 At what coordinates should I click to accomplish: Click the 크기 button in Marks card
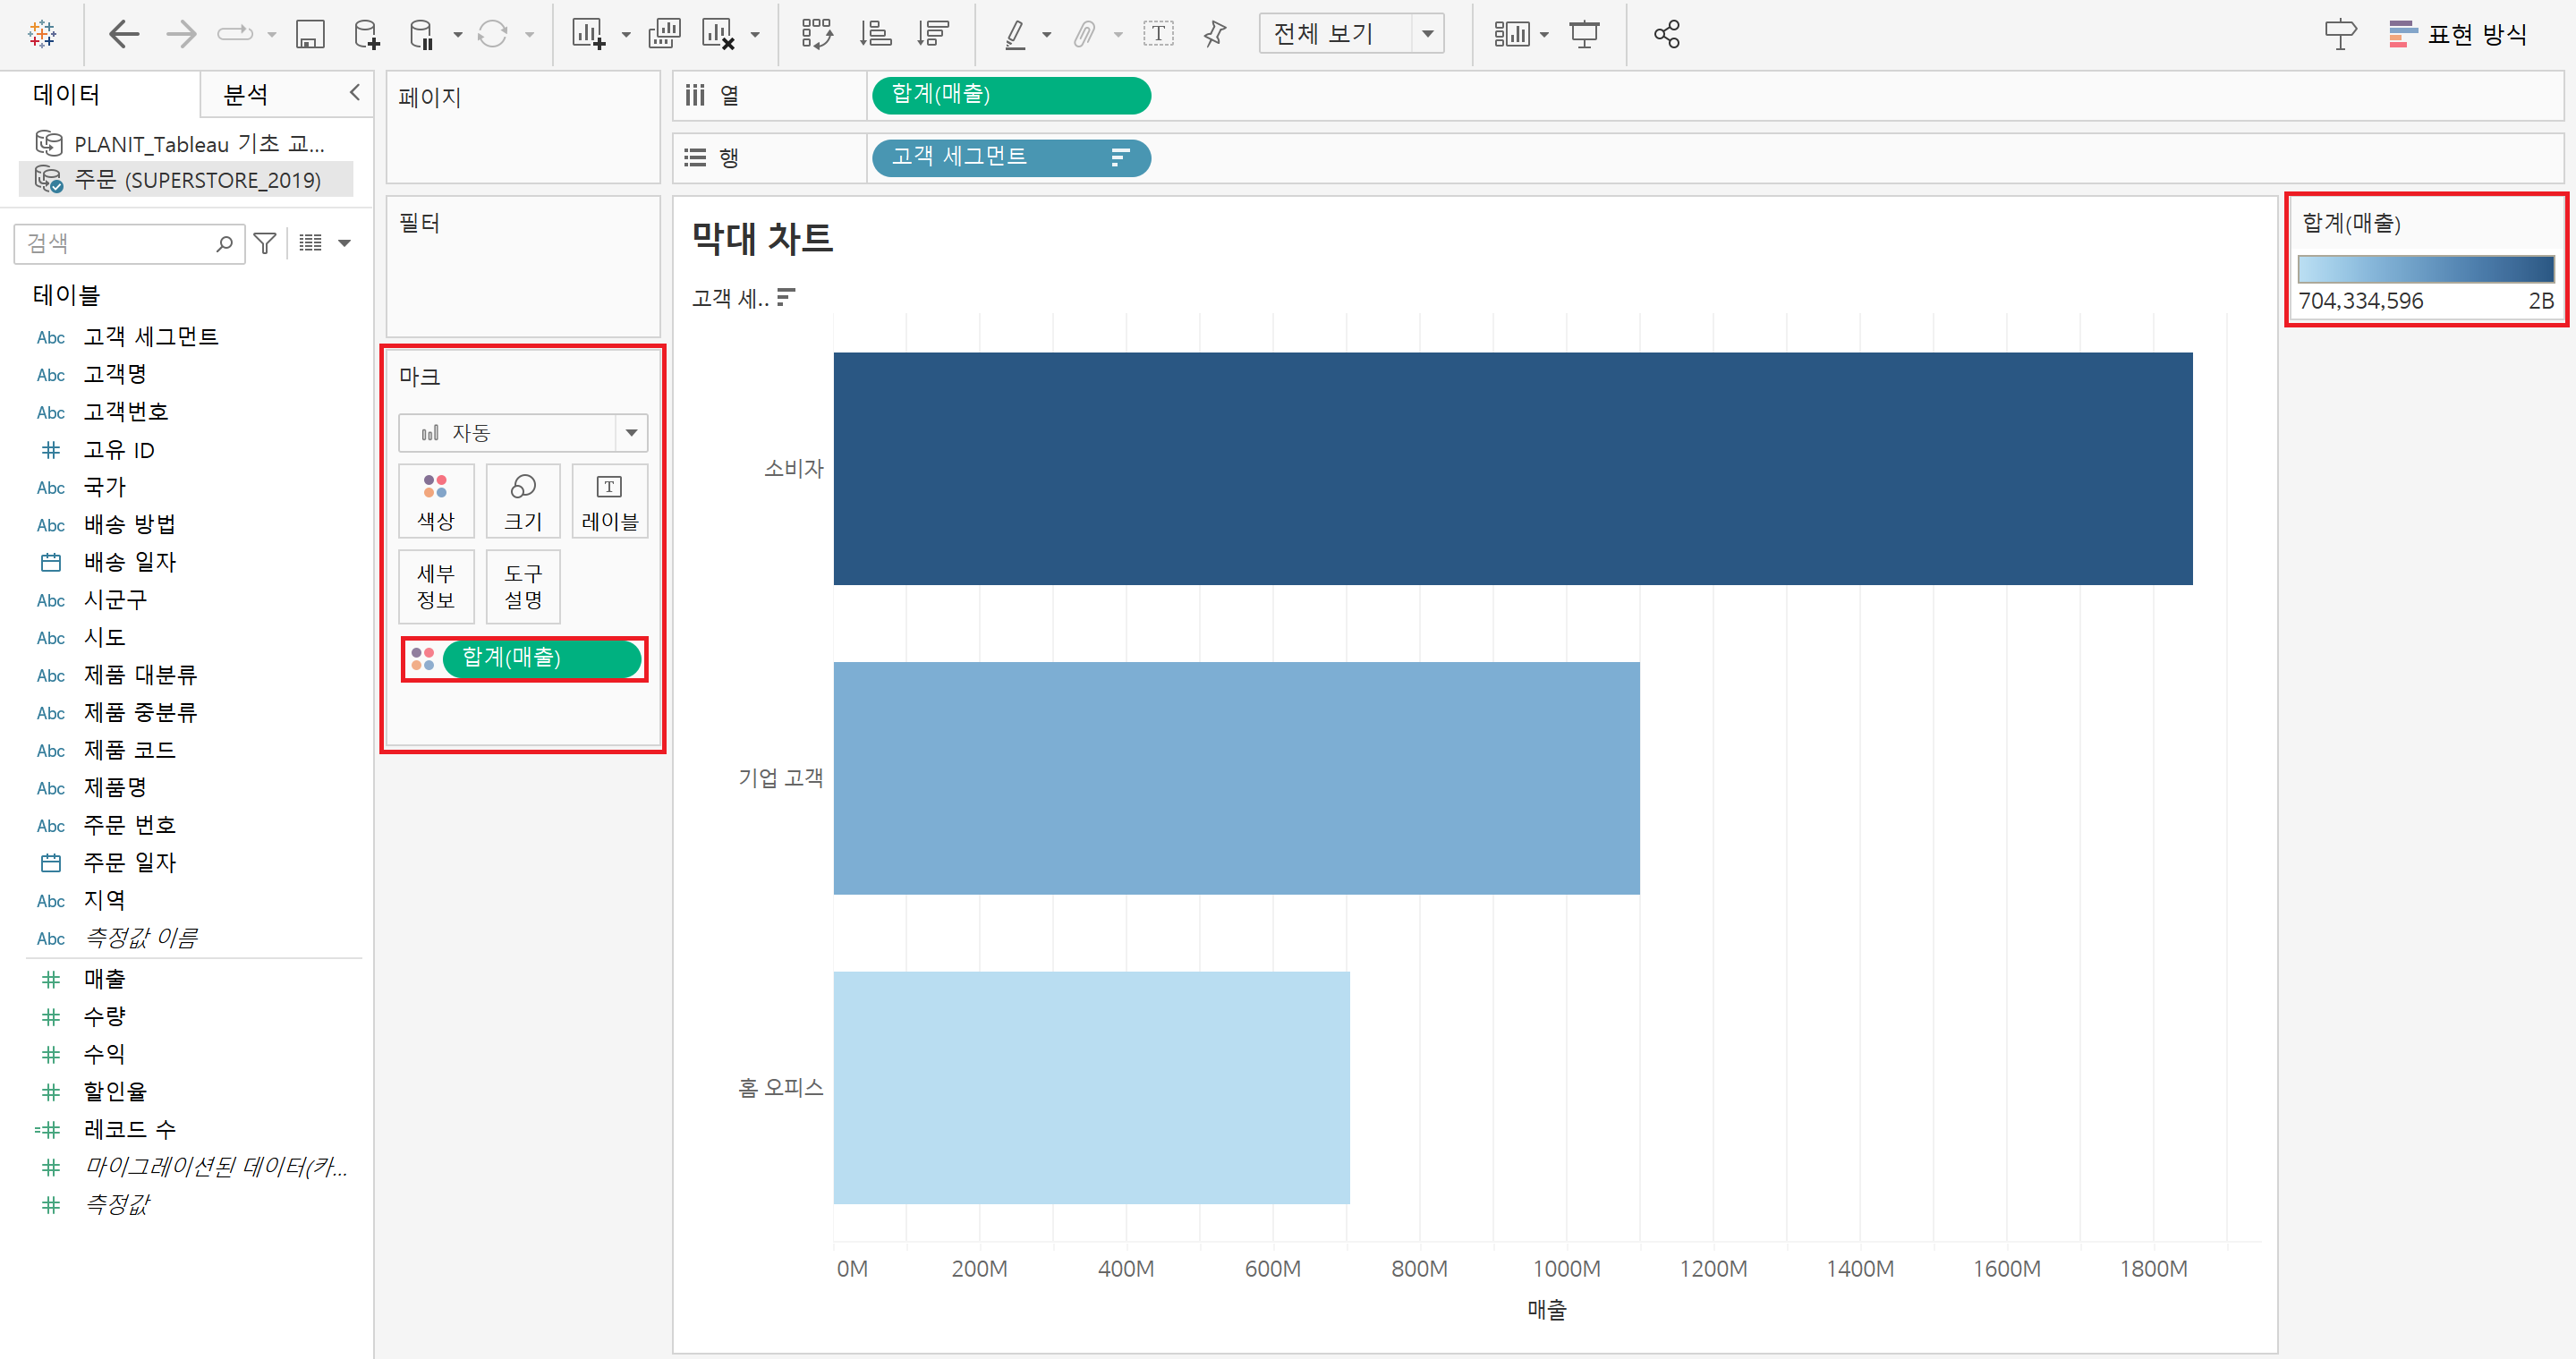[x=522, y=502]
